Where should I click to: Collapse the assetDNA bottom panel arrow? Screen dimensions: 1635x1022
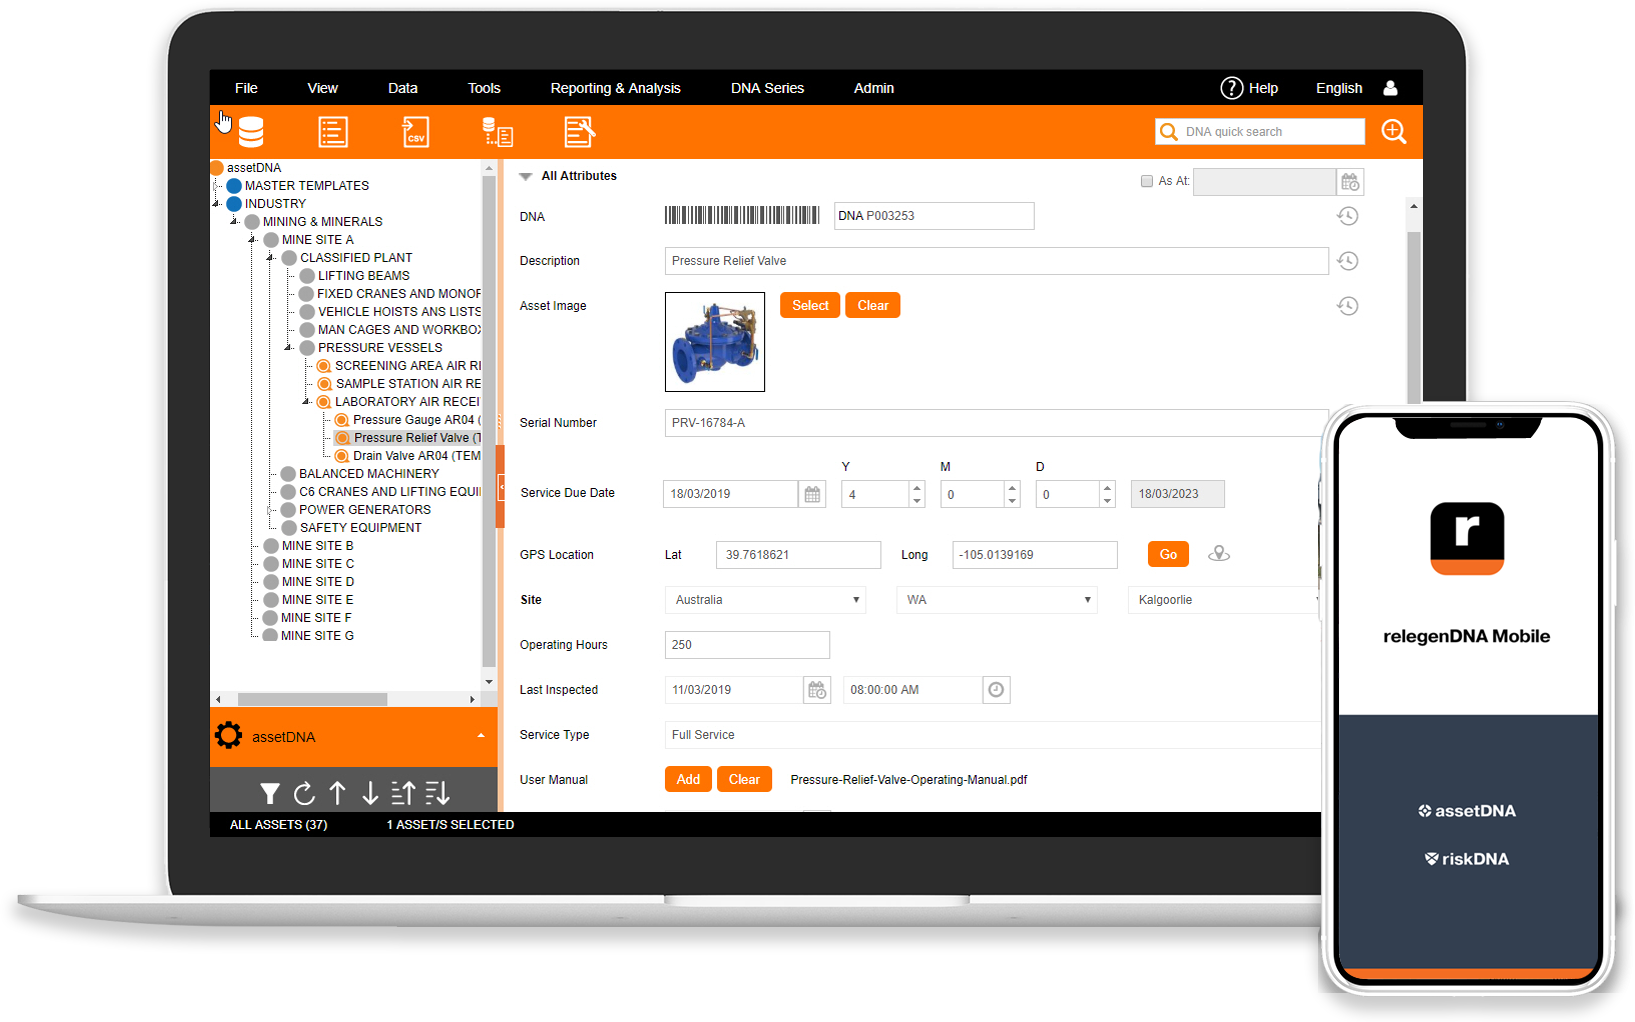tap(481, 736)
